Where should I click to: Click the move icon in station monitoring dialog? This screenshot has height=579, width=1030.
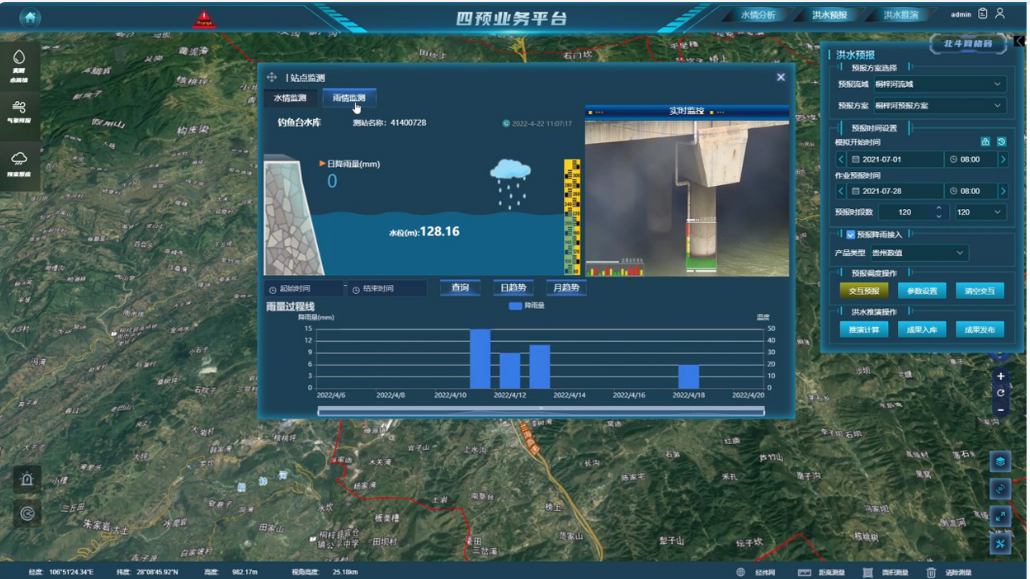tap(271, 78)
